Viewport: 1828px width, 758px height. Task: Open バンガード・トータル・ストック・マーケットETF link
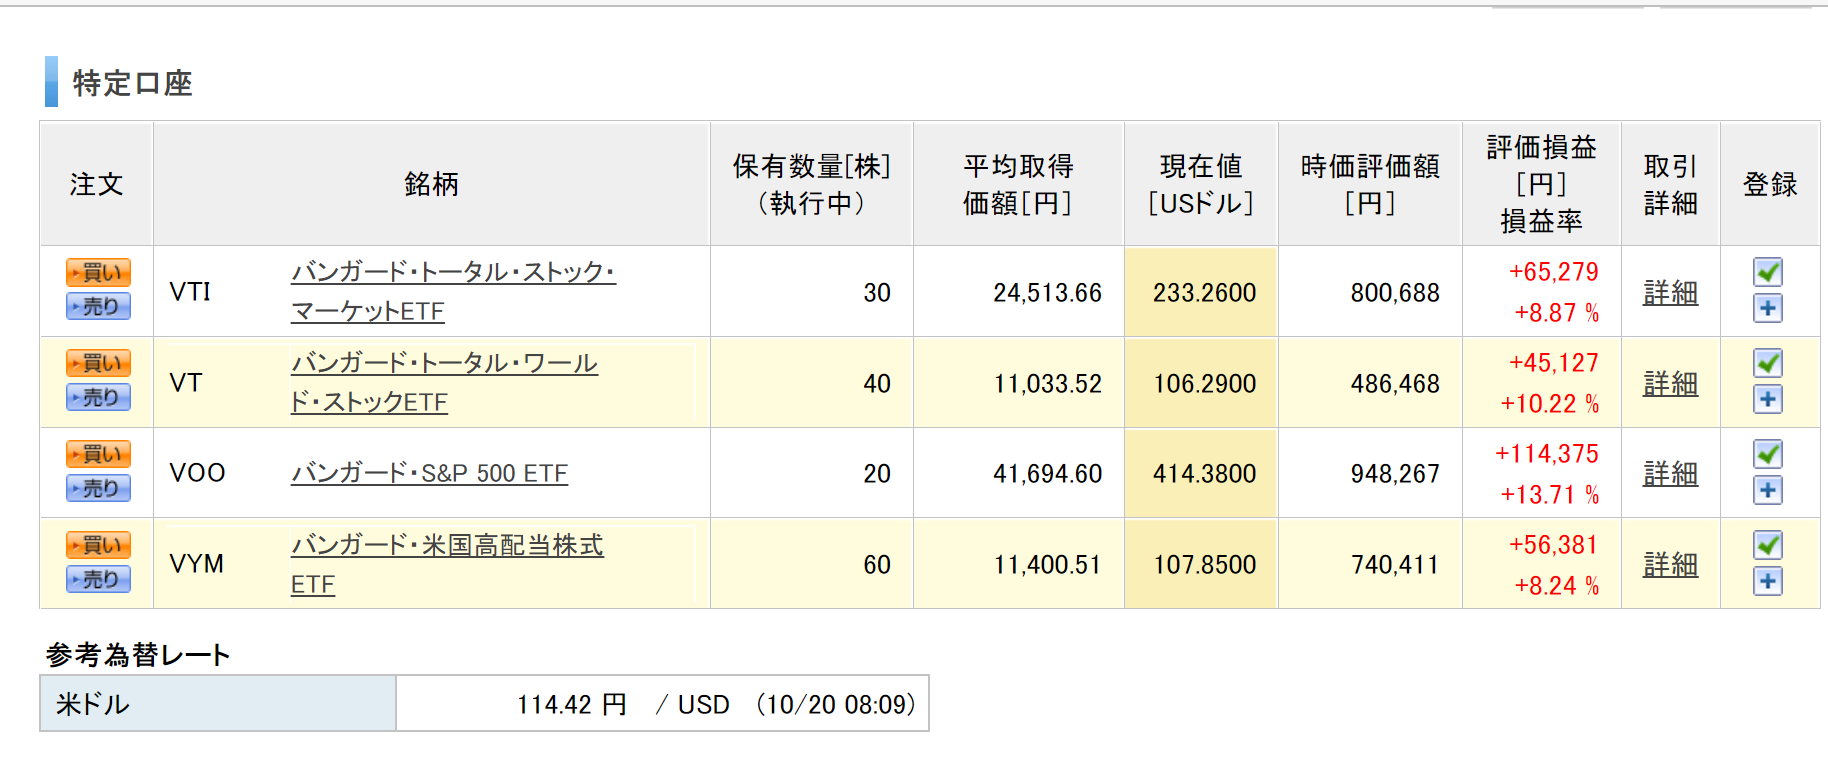tap(452, 273)
